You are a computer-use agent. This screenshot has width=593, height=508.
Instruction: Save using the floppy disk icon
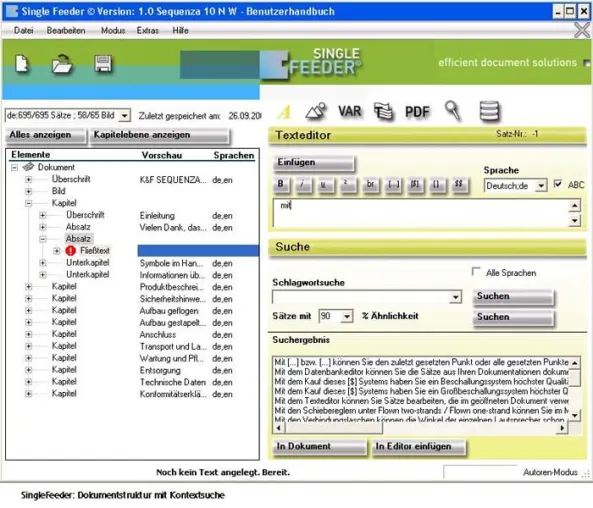[103, 63]
